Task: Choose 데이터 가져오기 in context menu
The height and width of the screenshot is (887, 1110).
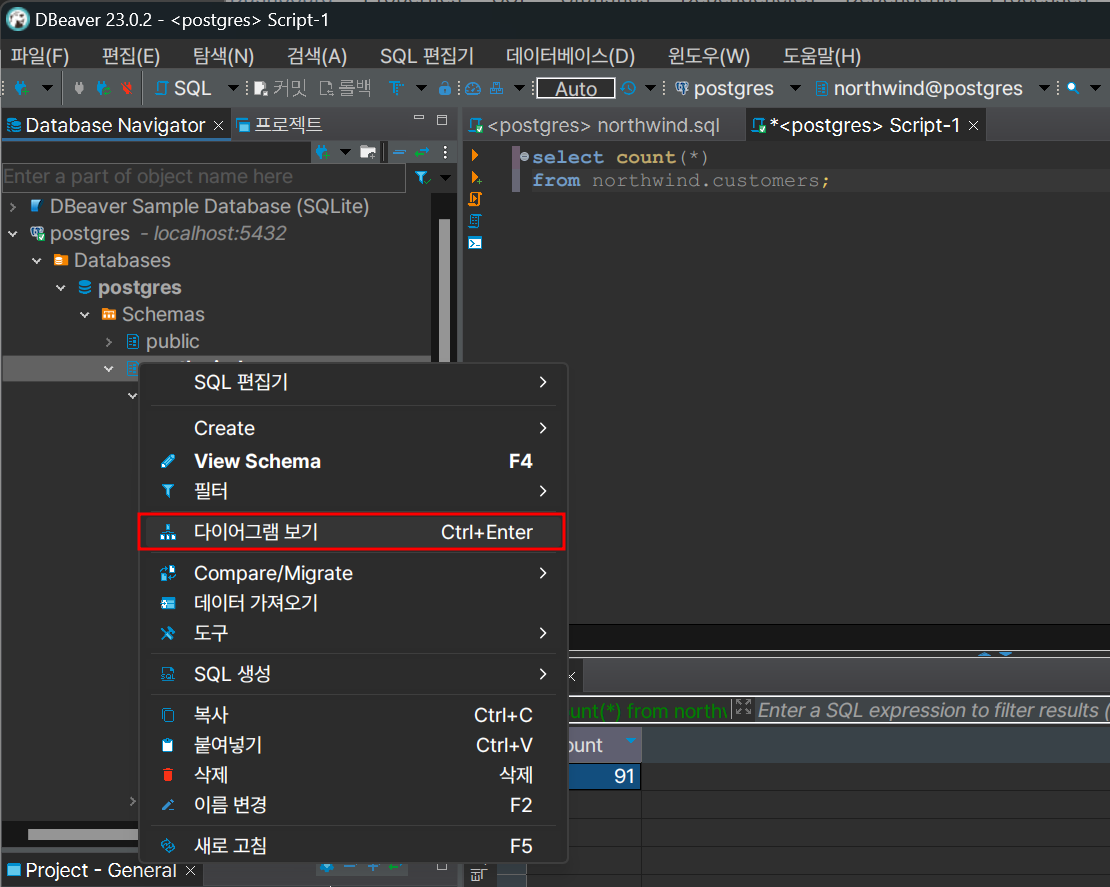Action: point(353,603)
